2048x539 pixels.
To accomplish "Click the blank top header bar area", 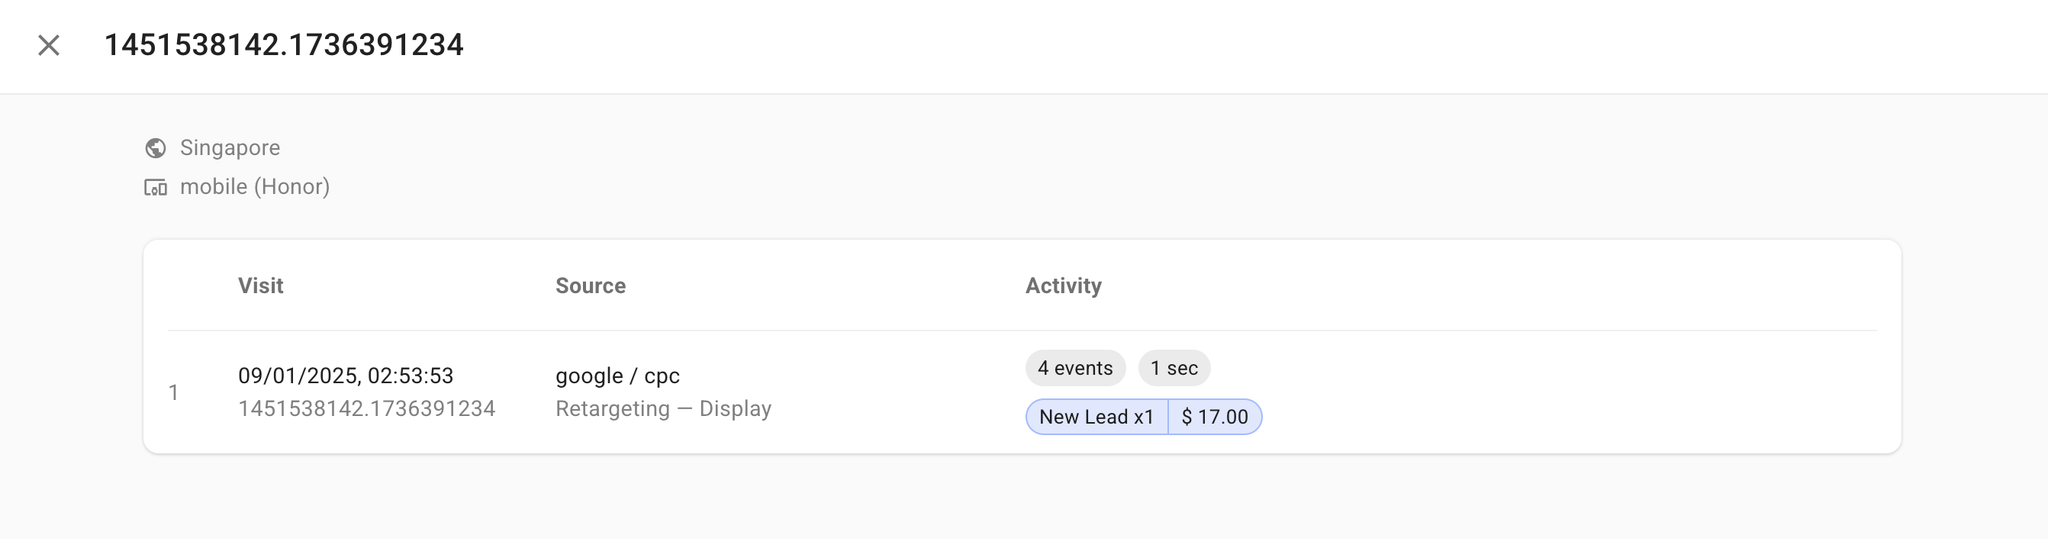I will pyautogui.click(x=1200, y=45).
